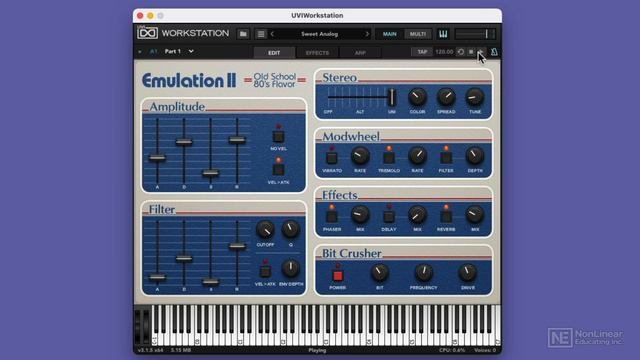Click the Stereo COLOR knob
The image size is (640, 360).
[x=417, y=97]
